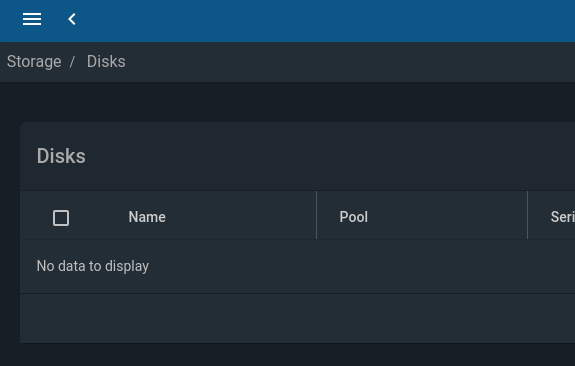Click empty space in the breadcrumb bar
The image size is (575, 366).
coord(348,62)
